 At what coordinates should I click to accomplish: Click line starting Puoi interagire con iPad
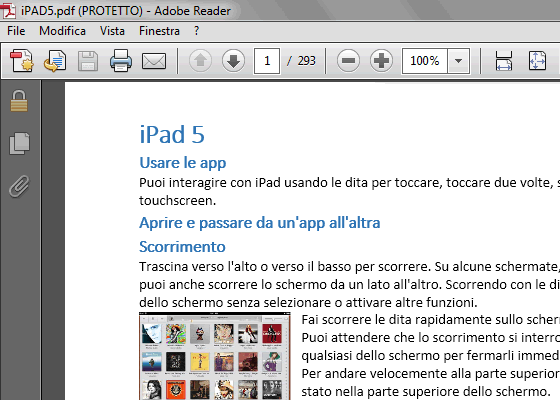point(350,183)
